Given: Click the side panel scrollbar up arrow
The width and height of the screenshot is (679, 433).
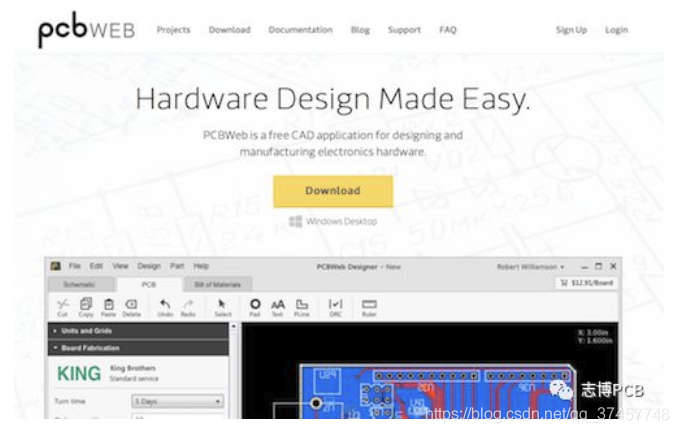Looking at the screenshot, I should click(234, 326).
